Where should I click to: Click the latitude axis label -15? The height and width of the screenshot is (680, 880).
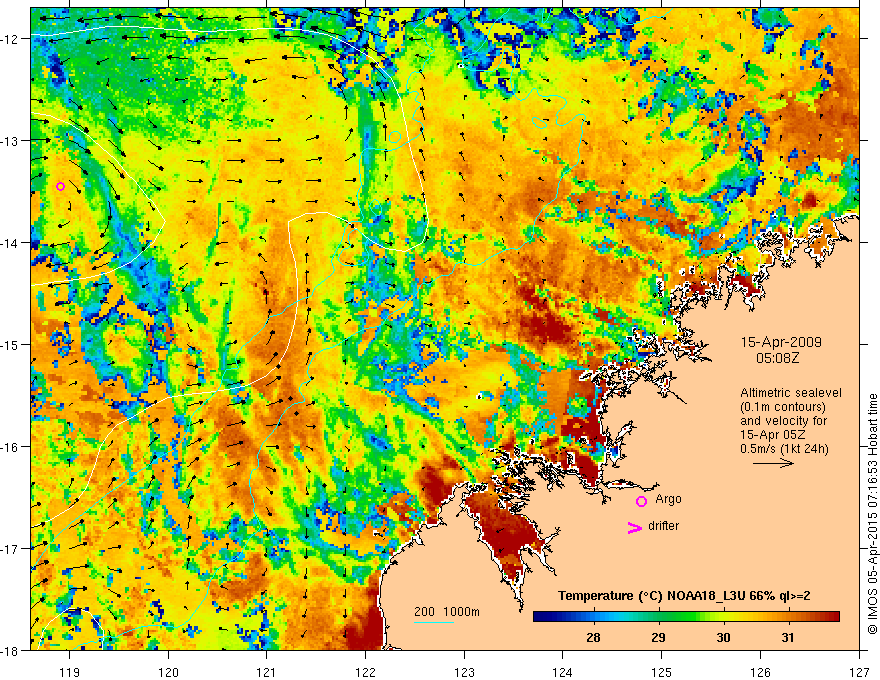point(11,344)
